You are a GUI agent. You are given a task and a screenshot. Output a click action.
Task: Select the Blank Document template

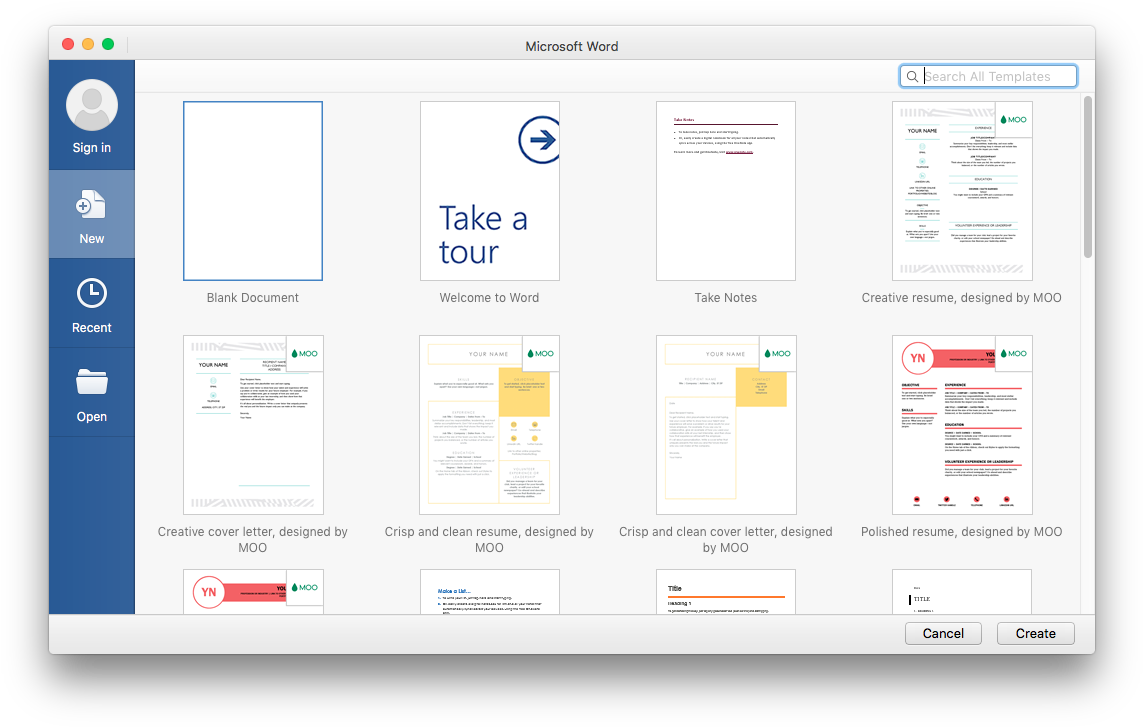click(x=253, y=191)
